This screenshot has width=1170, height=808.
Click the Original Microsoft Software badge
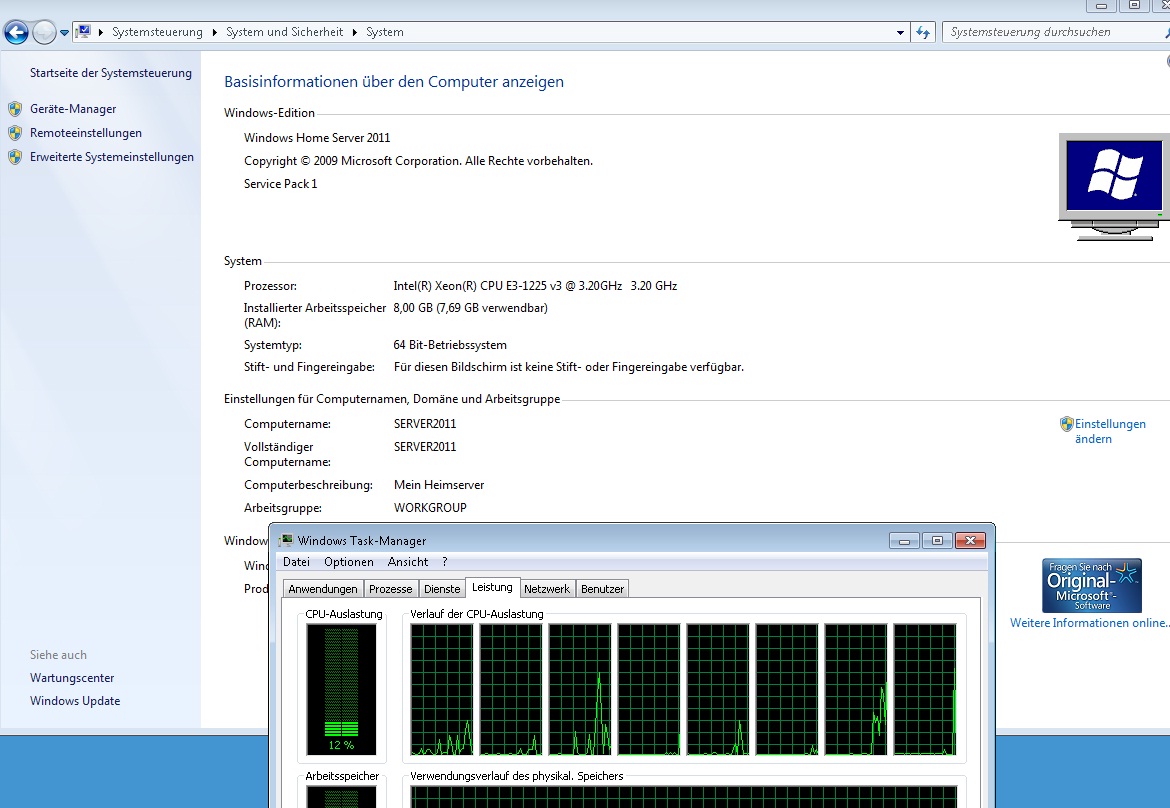(x=1092, y=586)
